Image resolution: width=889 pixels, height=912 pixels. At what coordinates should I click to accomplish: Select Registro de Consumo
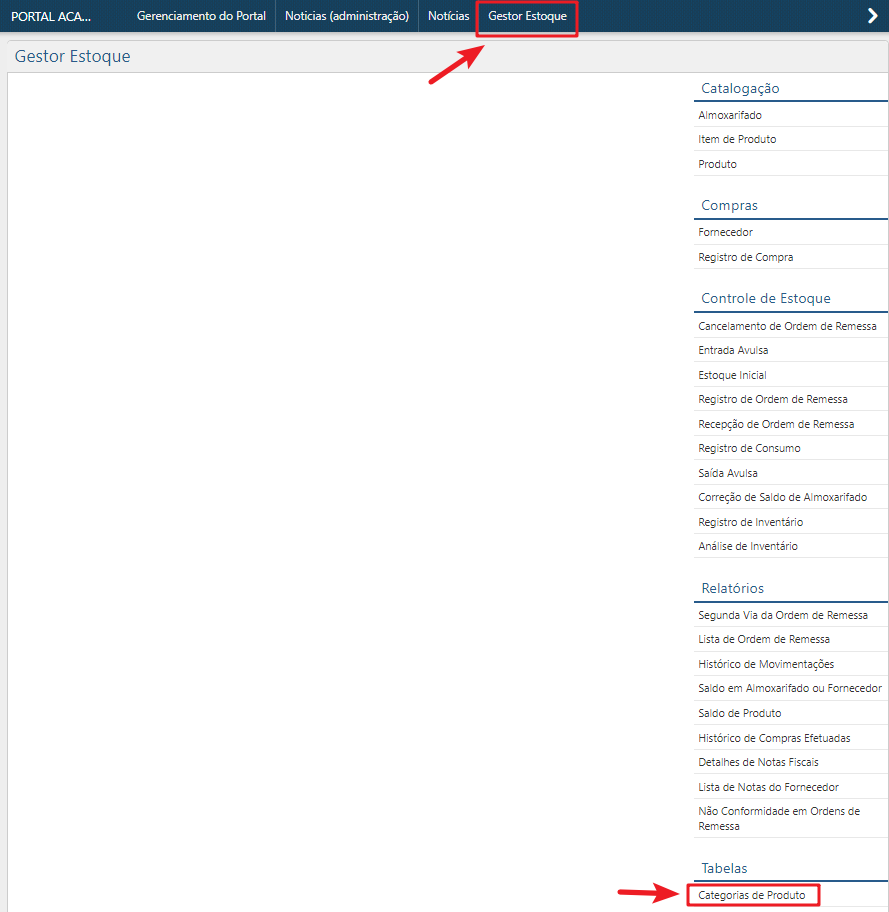tap(749, 448)
